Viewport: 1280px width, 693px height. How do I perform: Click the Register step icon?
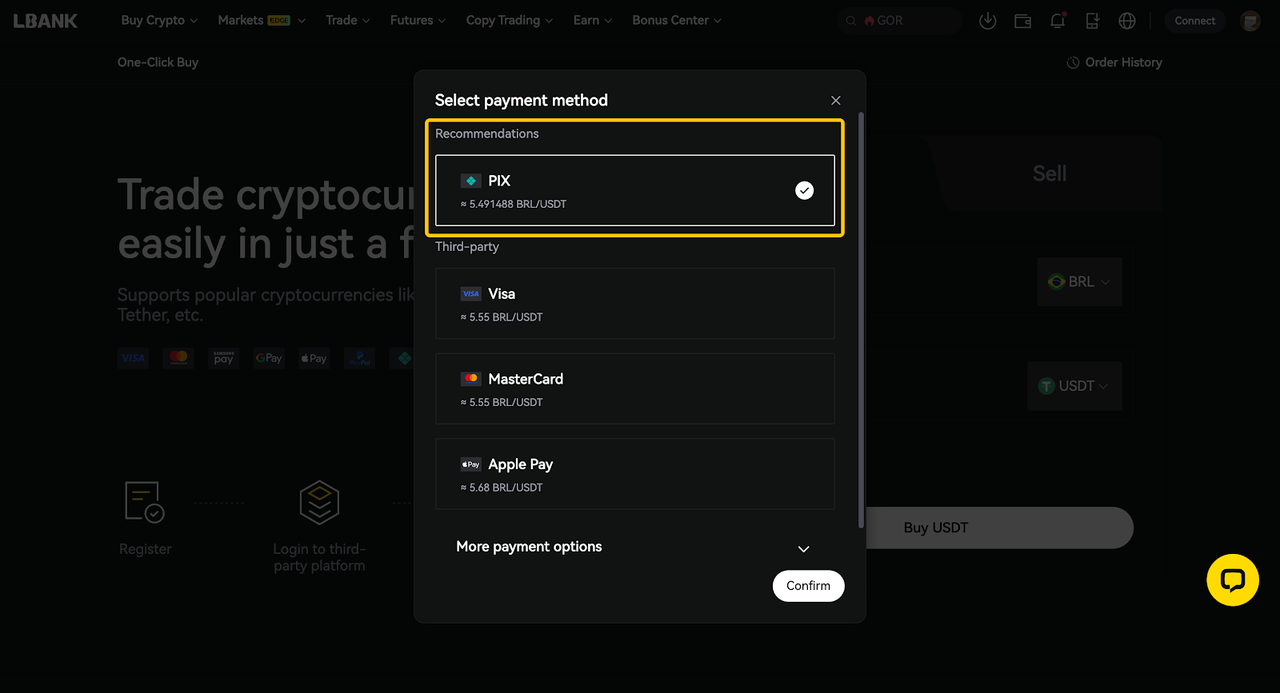click(144, 502)
